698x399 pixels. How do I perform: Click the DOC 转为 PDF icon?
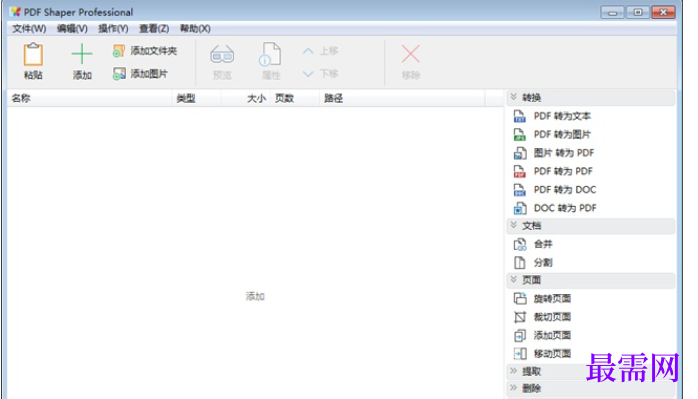coord(519,208)
